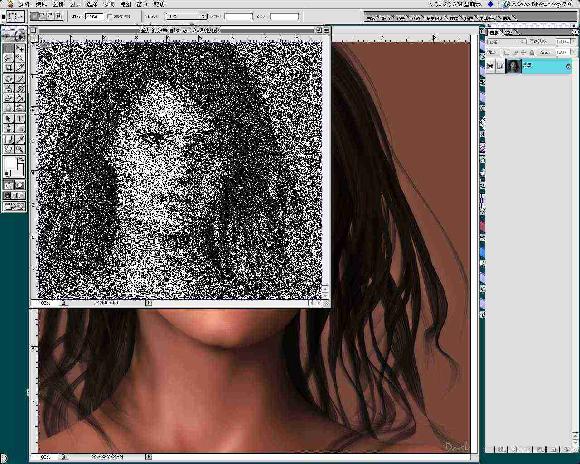The width and height of the screenshot is (580, 464).
Task: Select the Dodge tool
Action: coord(20,107)
